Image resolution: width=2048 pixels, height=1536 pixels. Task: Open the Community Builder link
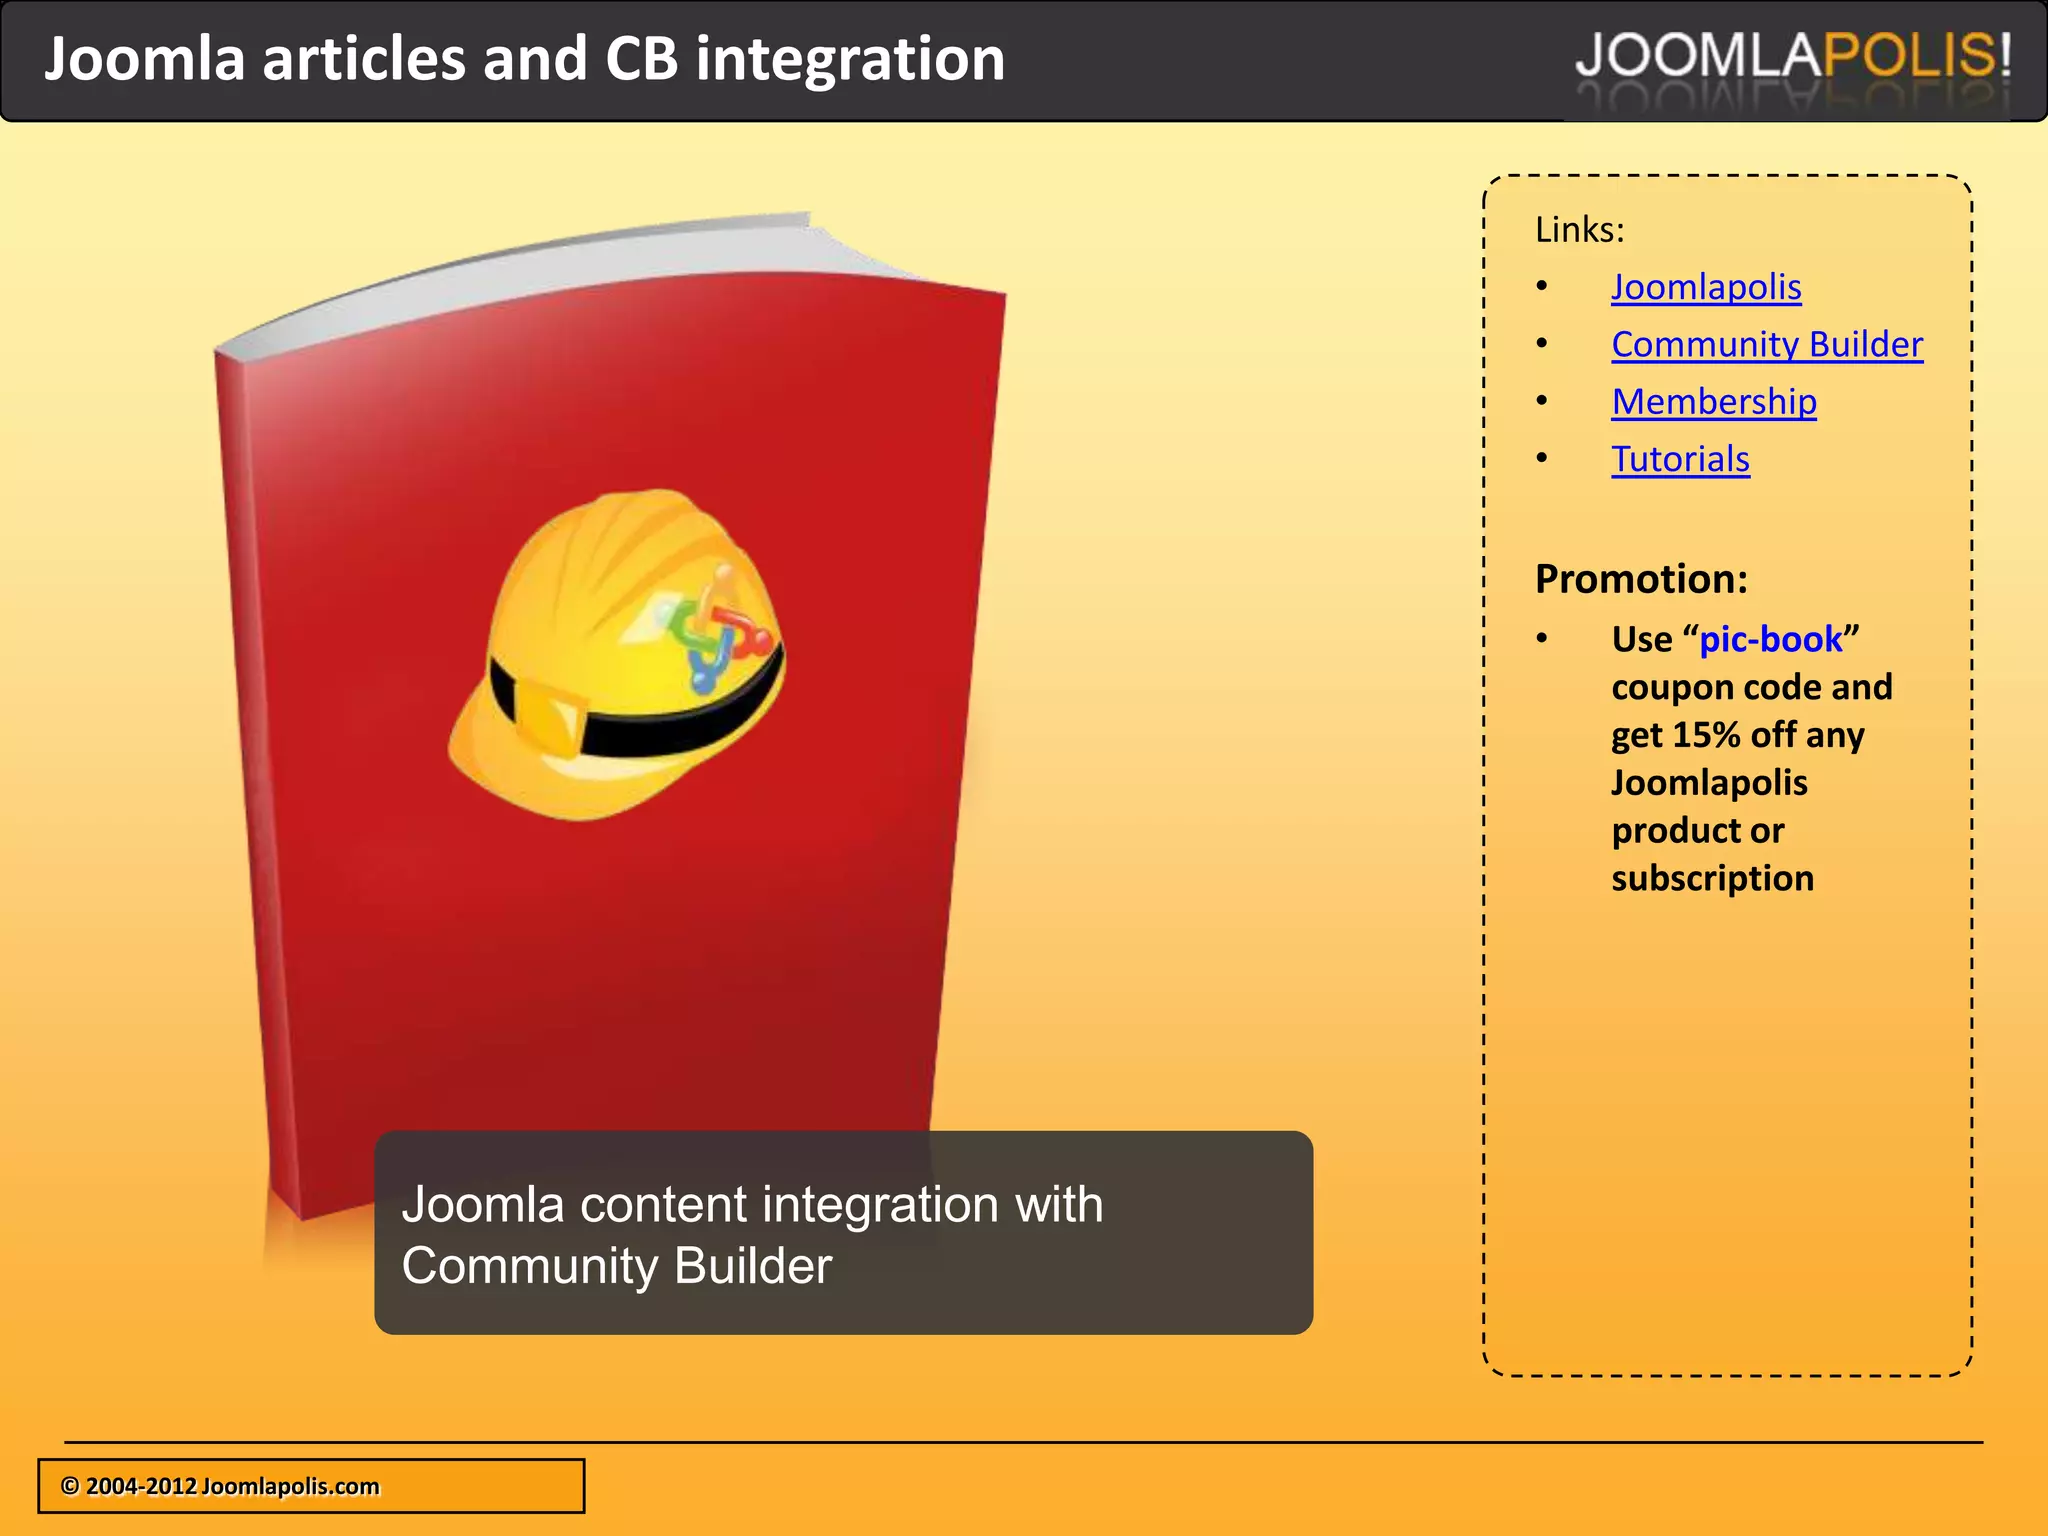(x=1766, y=345)
